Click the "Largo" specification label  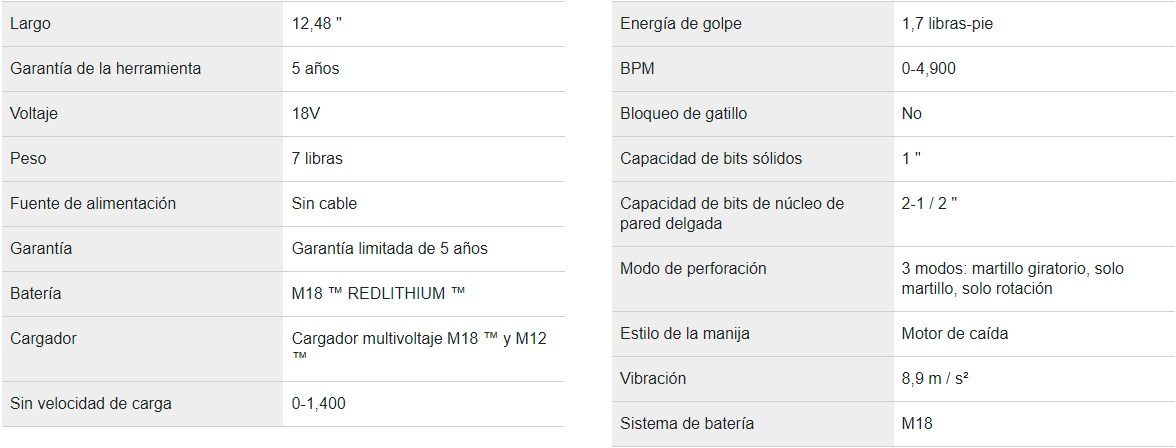coord(30,24)
